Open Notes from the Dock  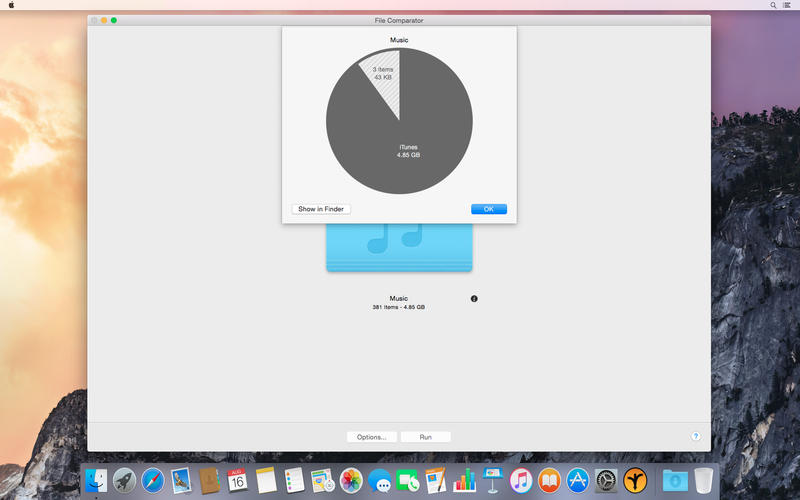point(266,480)
